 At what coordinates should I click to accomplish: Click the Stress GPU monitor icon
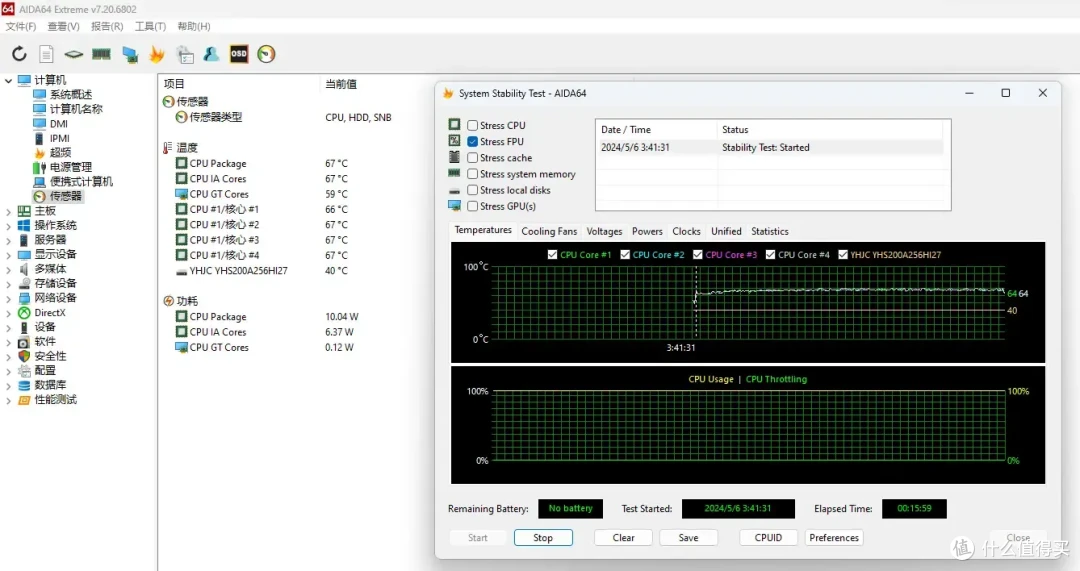(x=455, y=205)
